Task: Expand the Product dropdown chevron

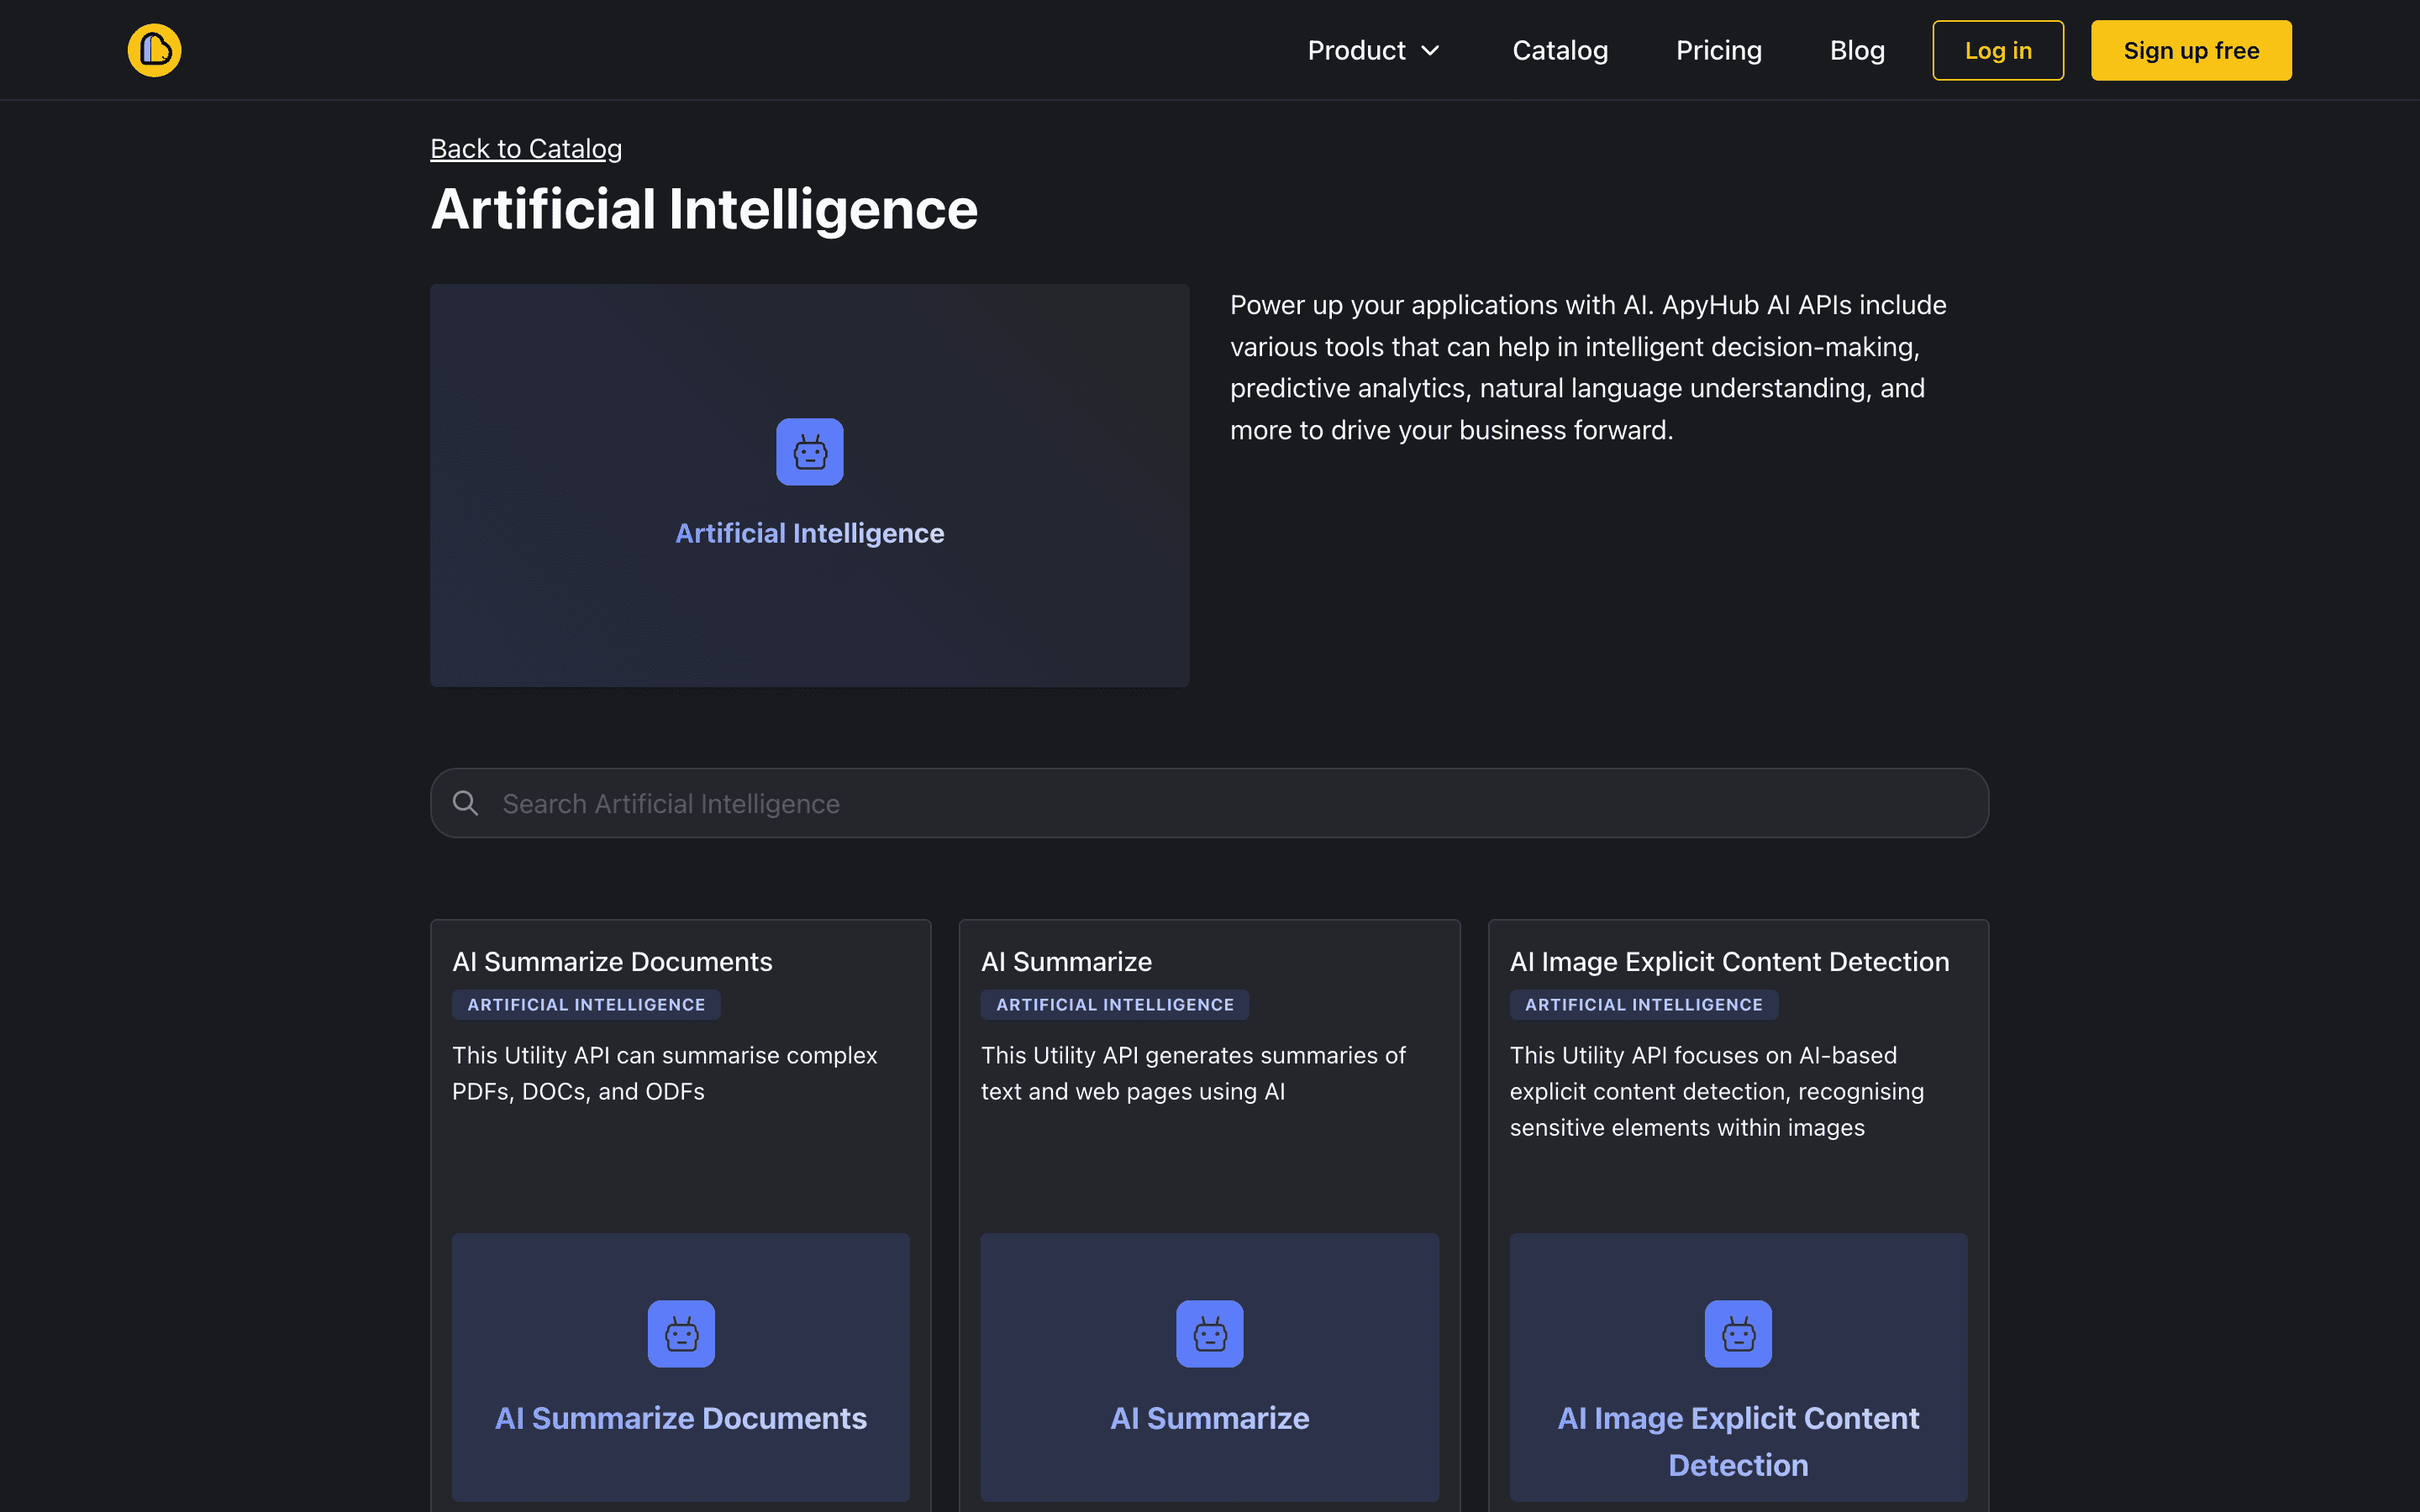Action: point(1431,51)
